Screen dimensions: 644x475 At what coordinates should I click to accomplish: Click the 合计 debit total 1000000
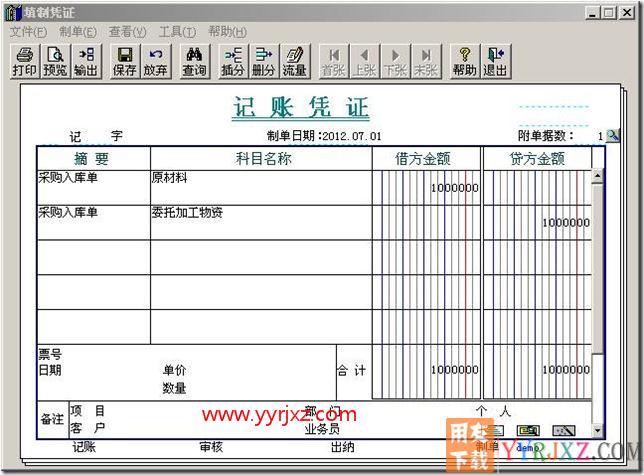pyautogui.click(x=454, y=370)
